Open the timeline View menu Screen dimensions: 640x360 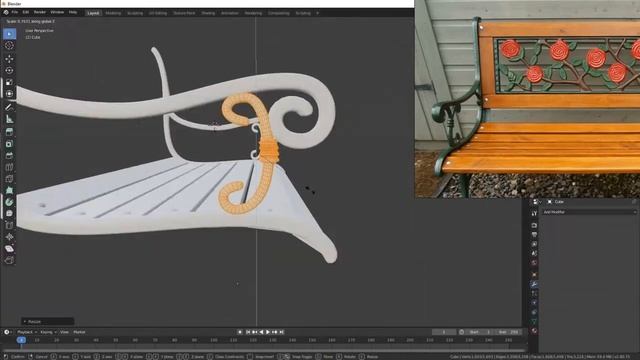point(64,332)
